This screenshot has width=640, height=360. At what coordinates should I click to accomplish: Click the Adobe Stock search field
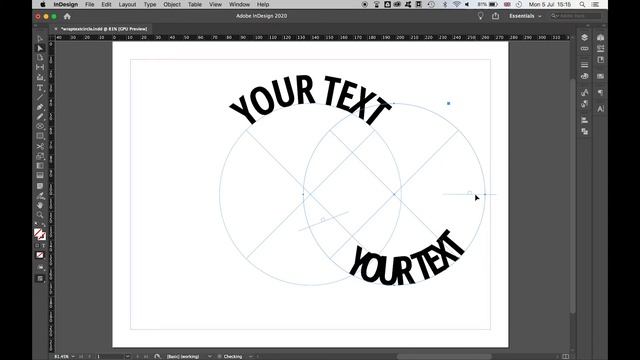point(576,16)
